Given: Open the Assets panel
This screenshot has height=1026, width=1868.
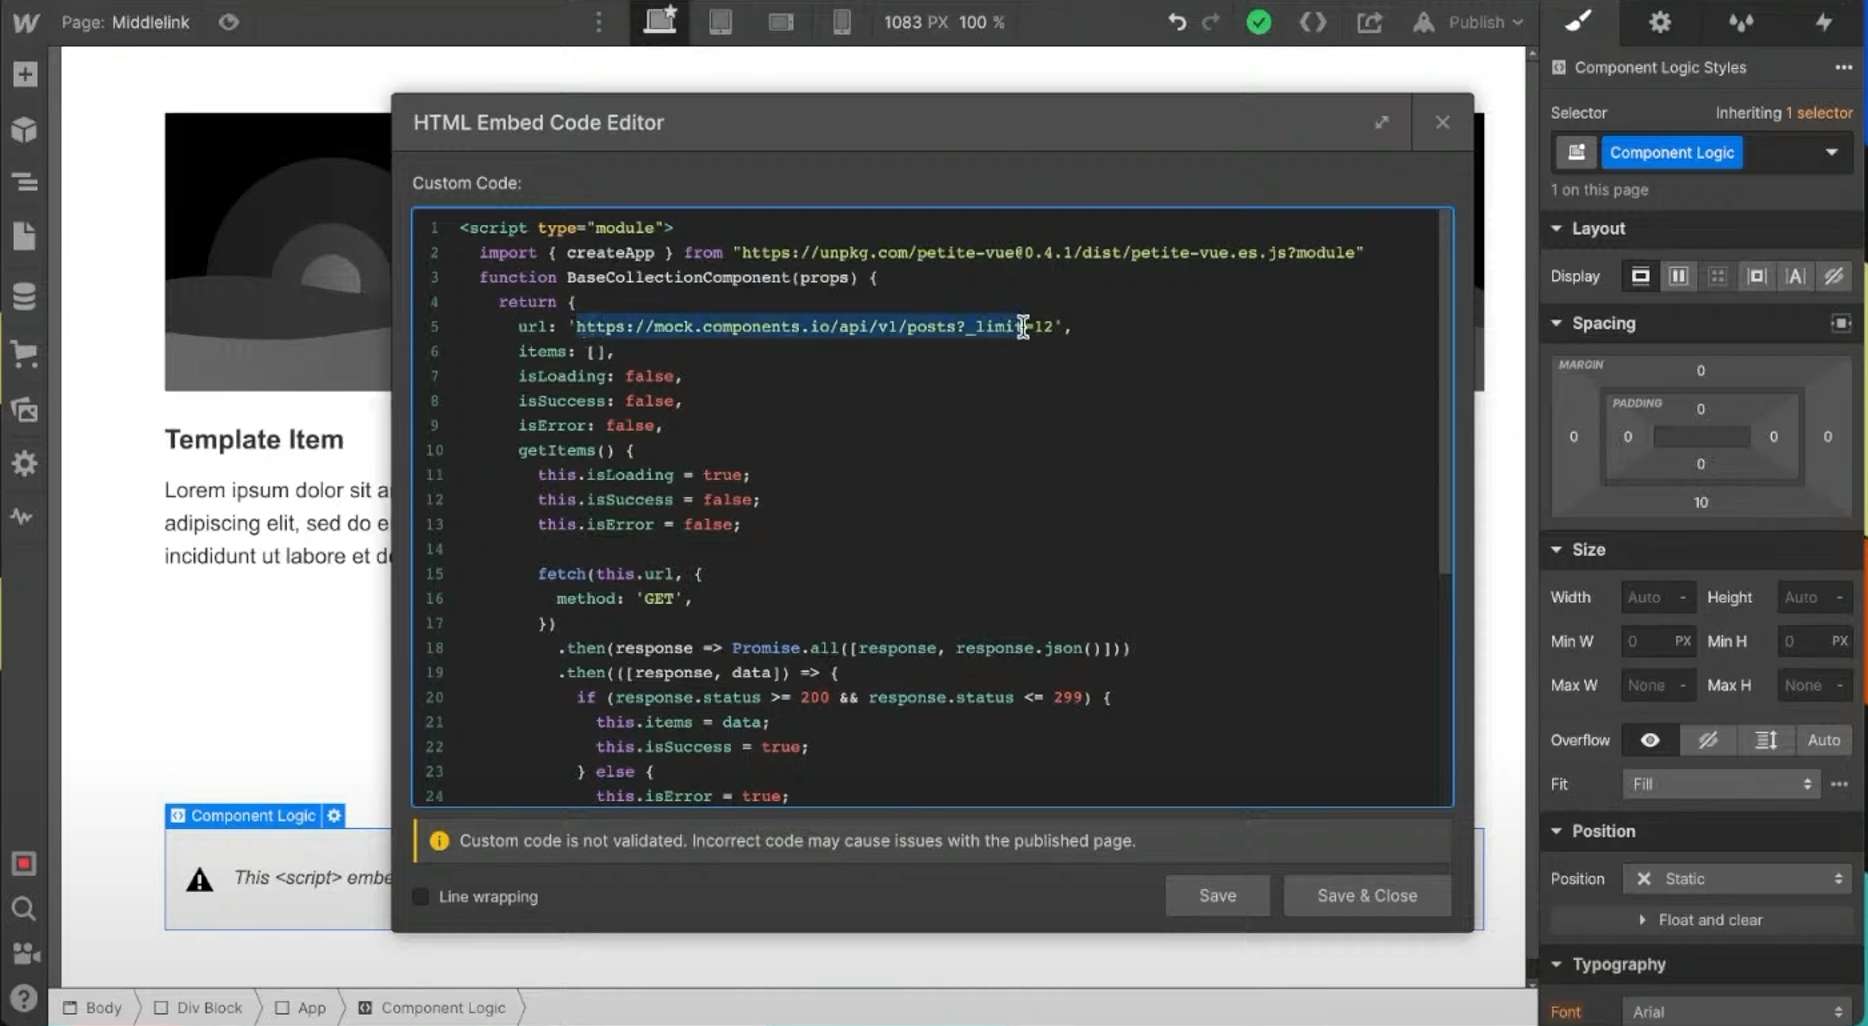Looking at the screenshot, I should click(x=25, y=409).
